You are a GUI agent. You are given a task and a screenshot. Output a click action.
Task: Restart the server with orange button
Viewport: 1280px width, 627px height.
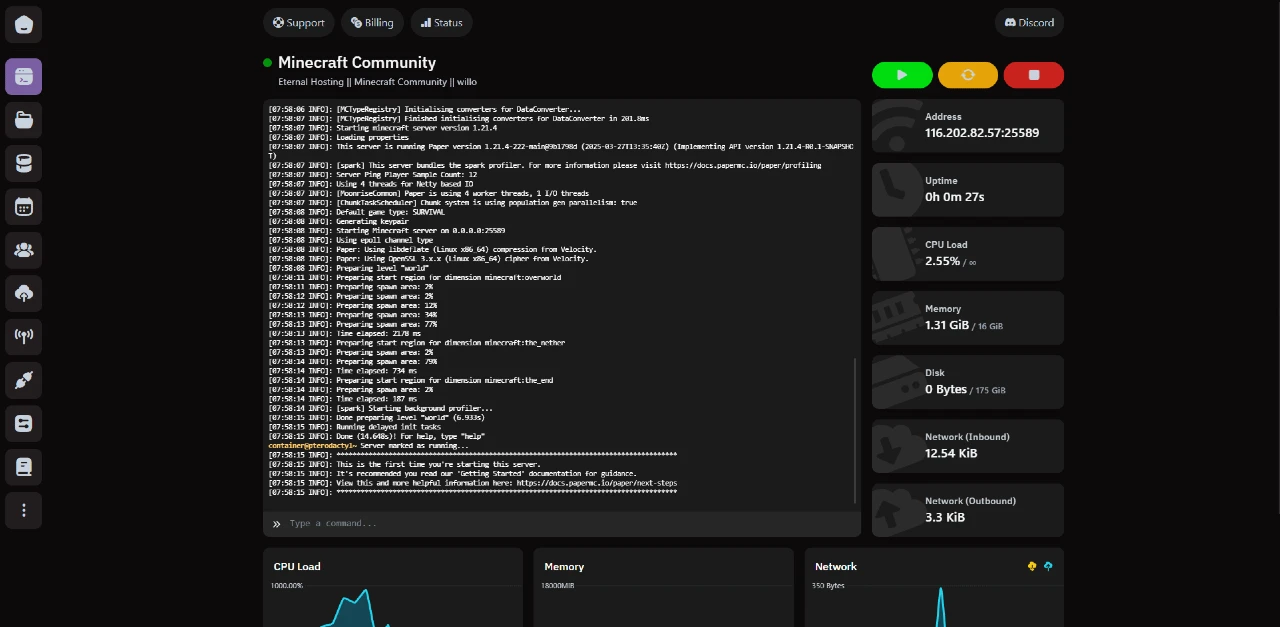point(968,75)
